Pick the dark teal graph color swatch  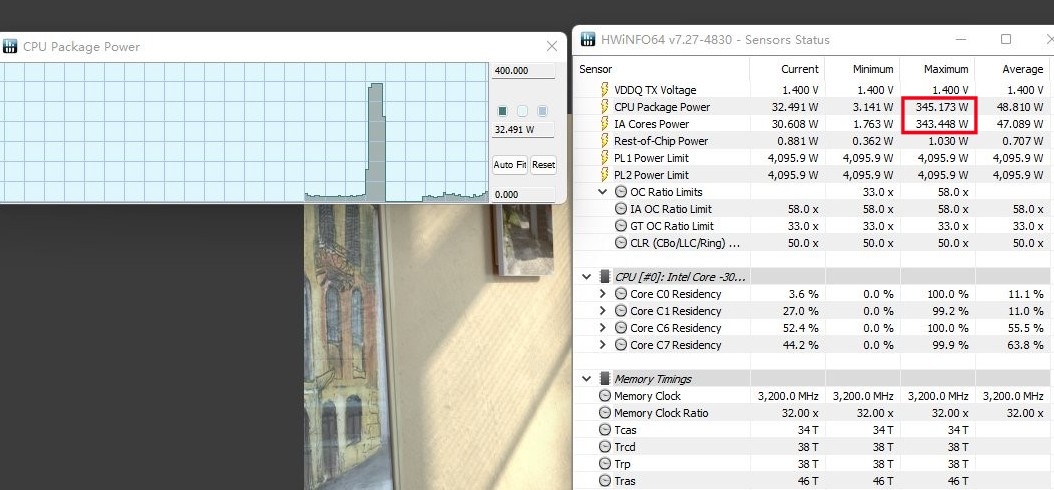pos(503,111)
